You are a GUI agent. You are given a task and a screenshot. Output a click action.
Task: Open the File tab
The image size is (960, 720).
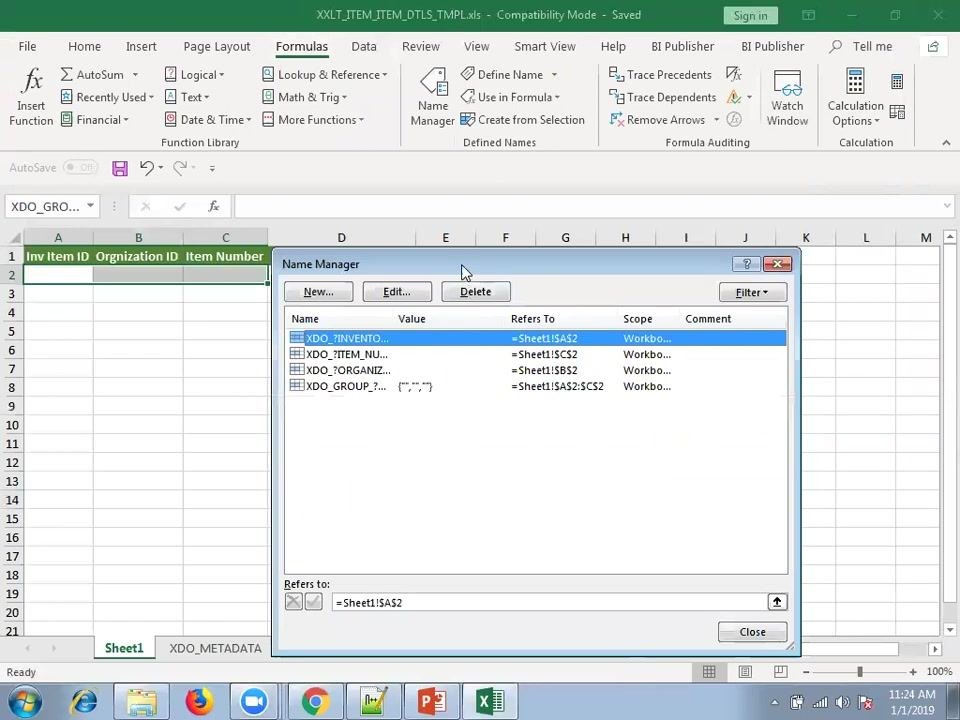point(27,47)
